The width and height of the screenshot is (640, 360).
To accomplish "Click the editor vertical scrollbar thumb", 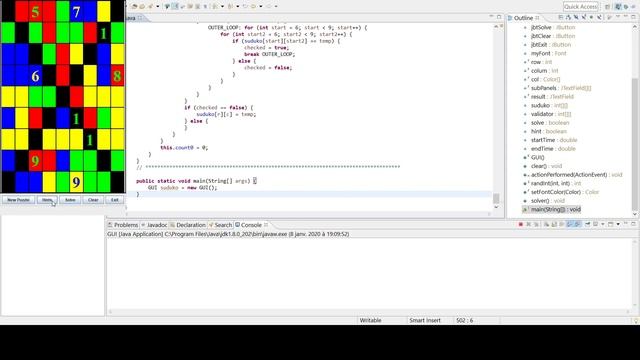I will coord(496,198).
